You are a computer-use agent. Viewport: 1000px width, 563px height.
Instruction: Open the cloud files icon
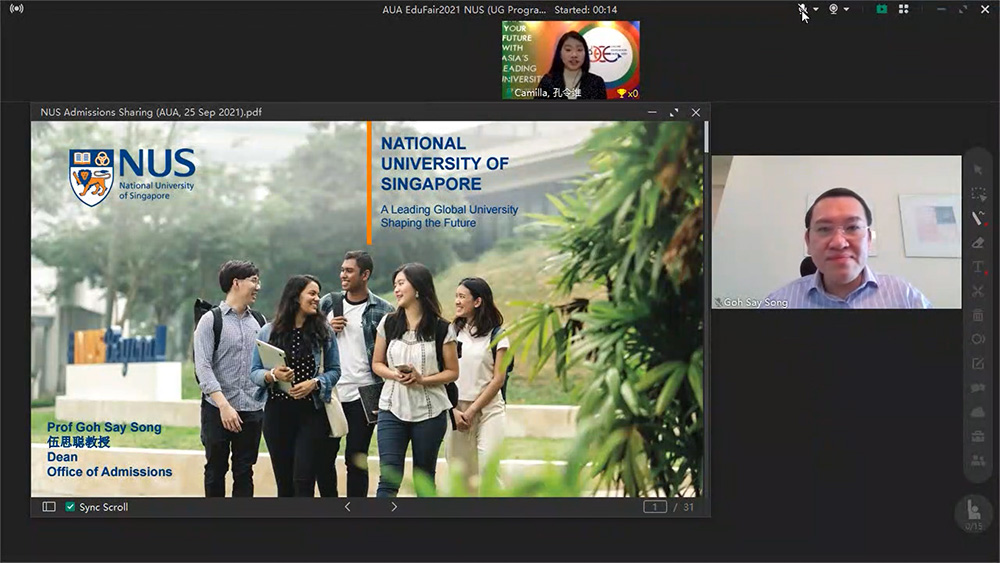coord(978,412)
